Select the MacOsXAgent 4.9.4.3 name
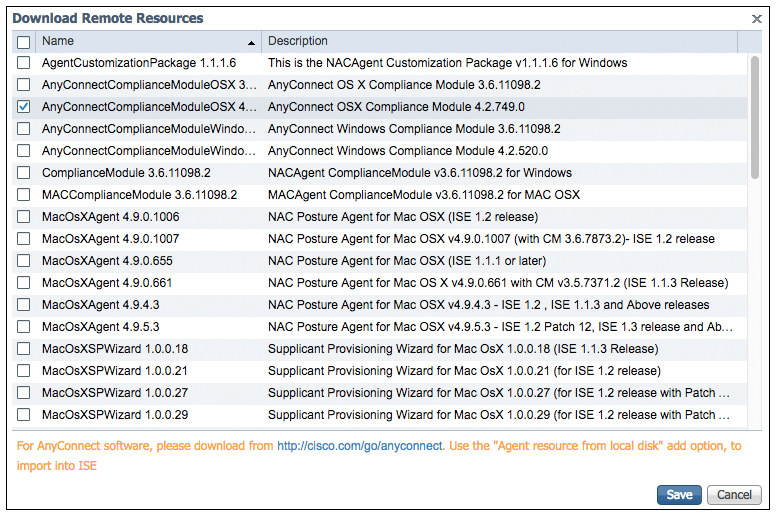This screenshot has width=776, height=513. 101,305
